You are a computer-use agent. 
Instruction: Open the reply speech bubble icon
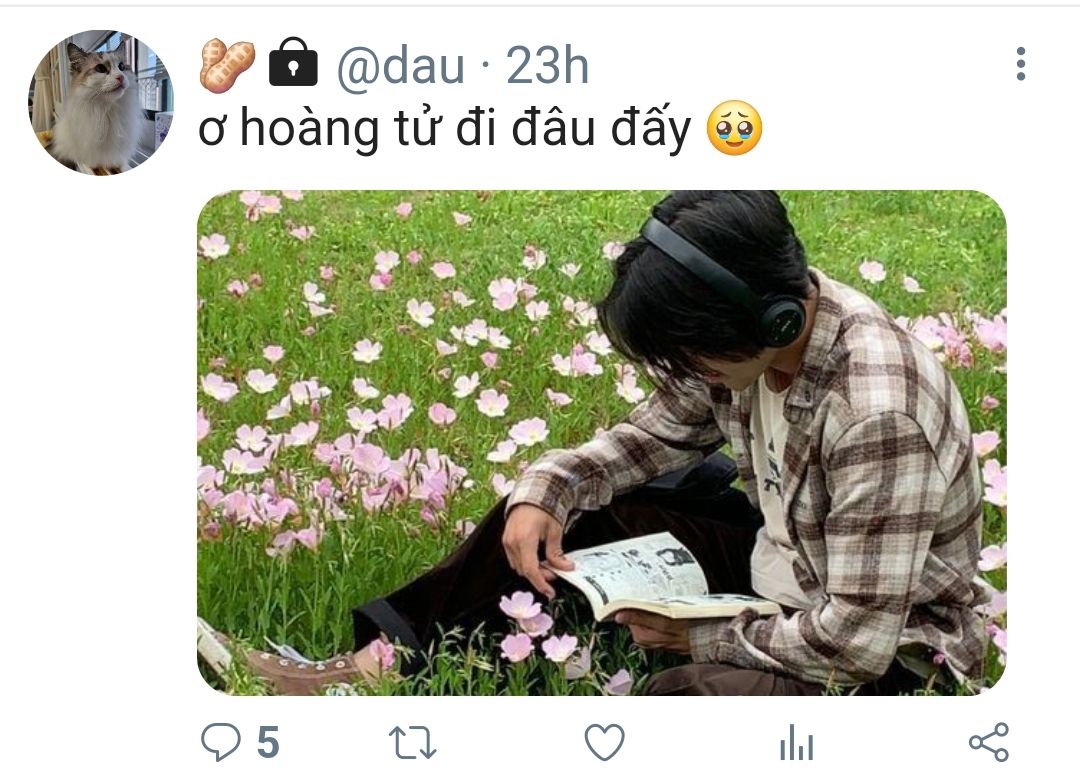220,742
